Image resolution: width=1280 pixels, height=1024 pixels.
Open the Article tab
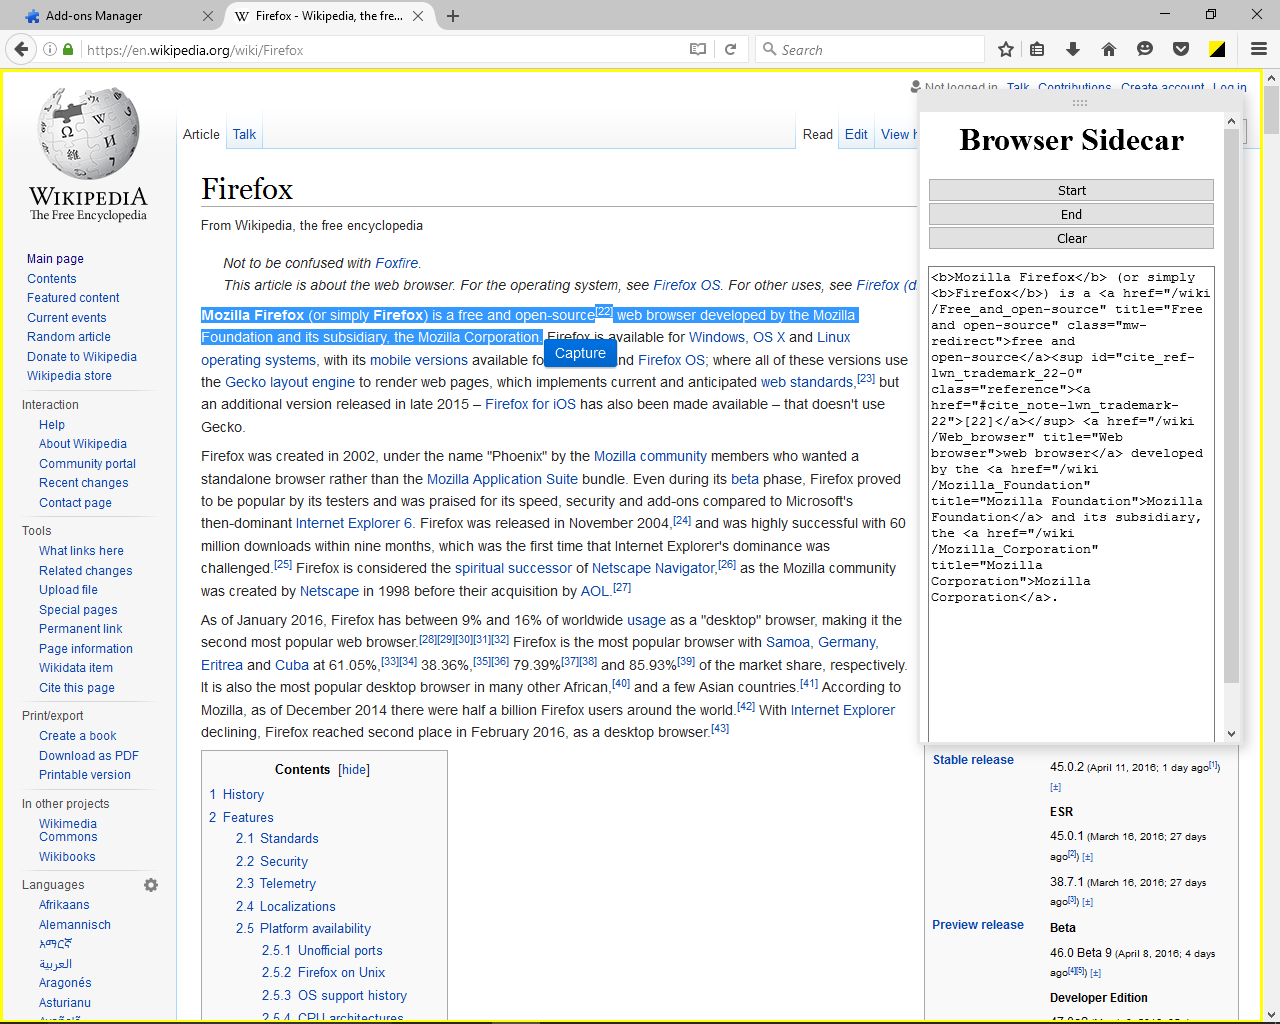point(201,134)
